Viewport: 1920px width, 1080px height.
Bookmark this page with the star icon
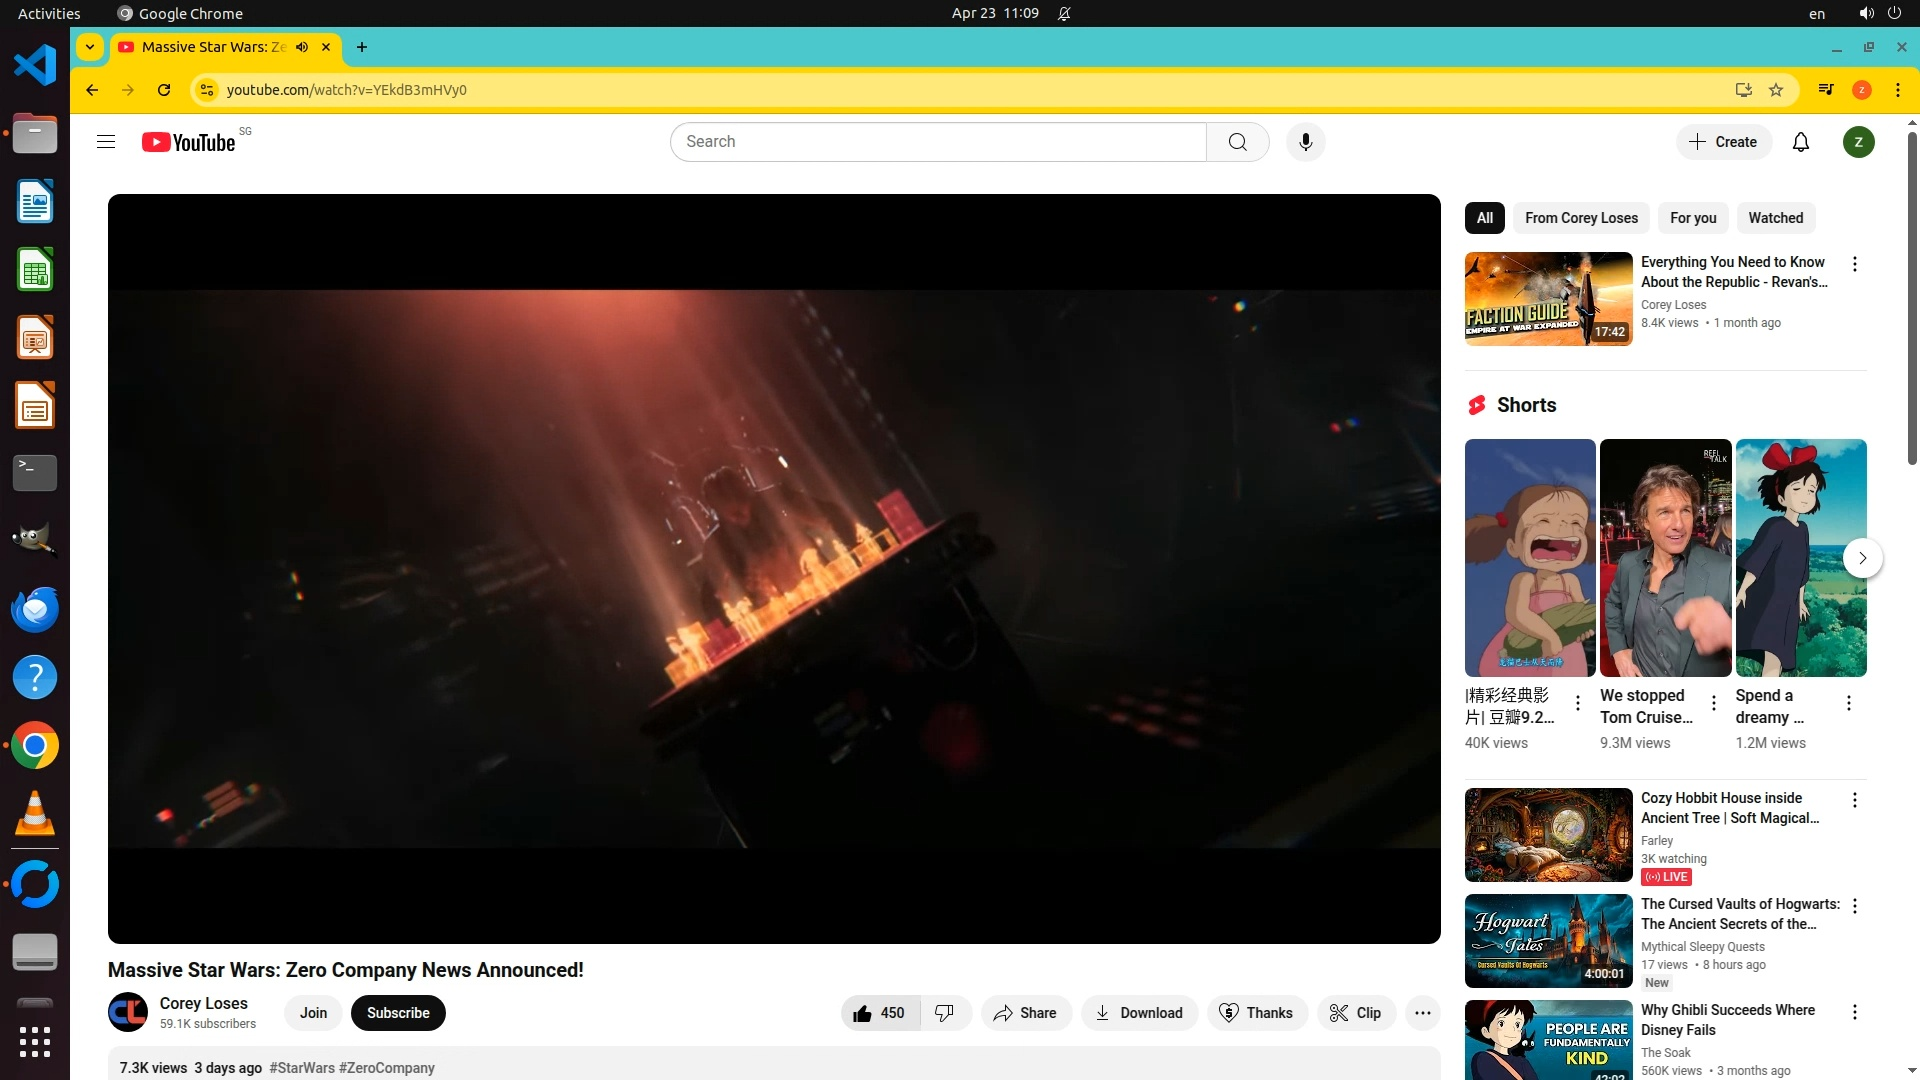point(1776,90)
